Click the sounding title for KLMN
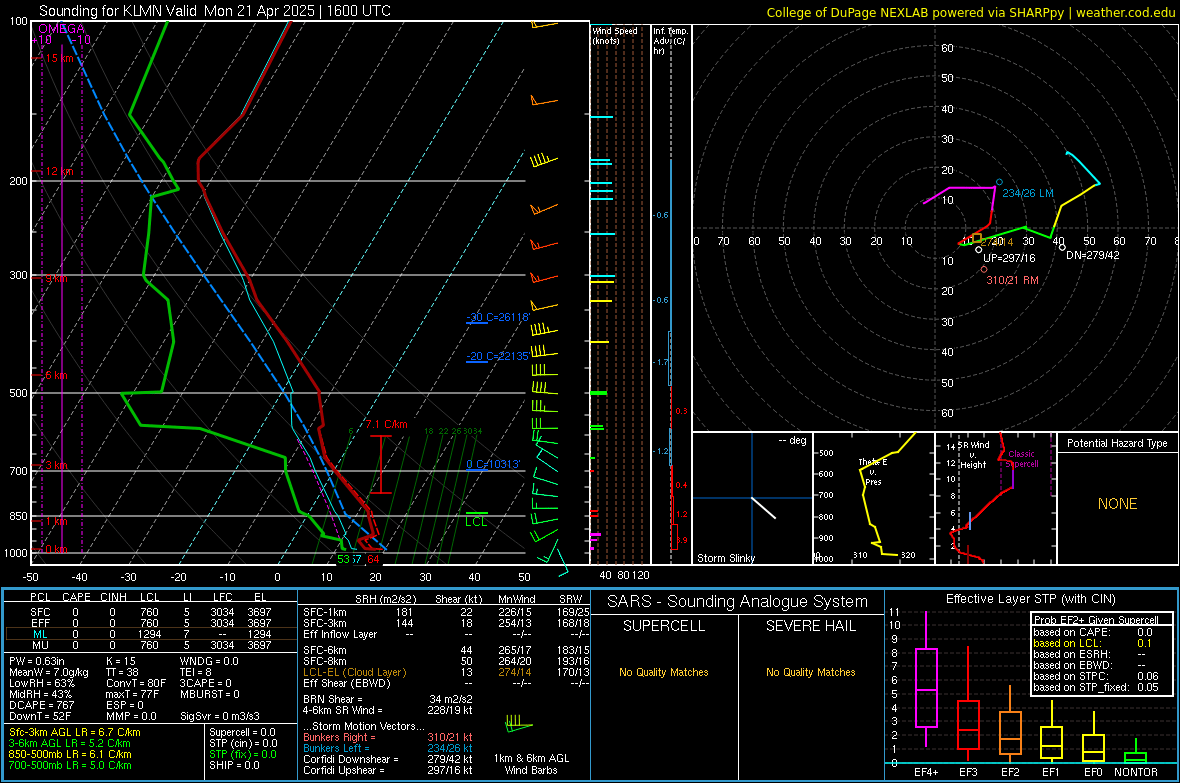Image resolution: width=1180 pixels, height=783 pixels. tap(214, 11)
